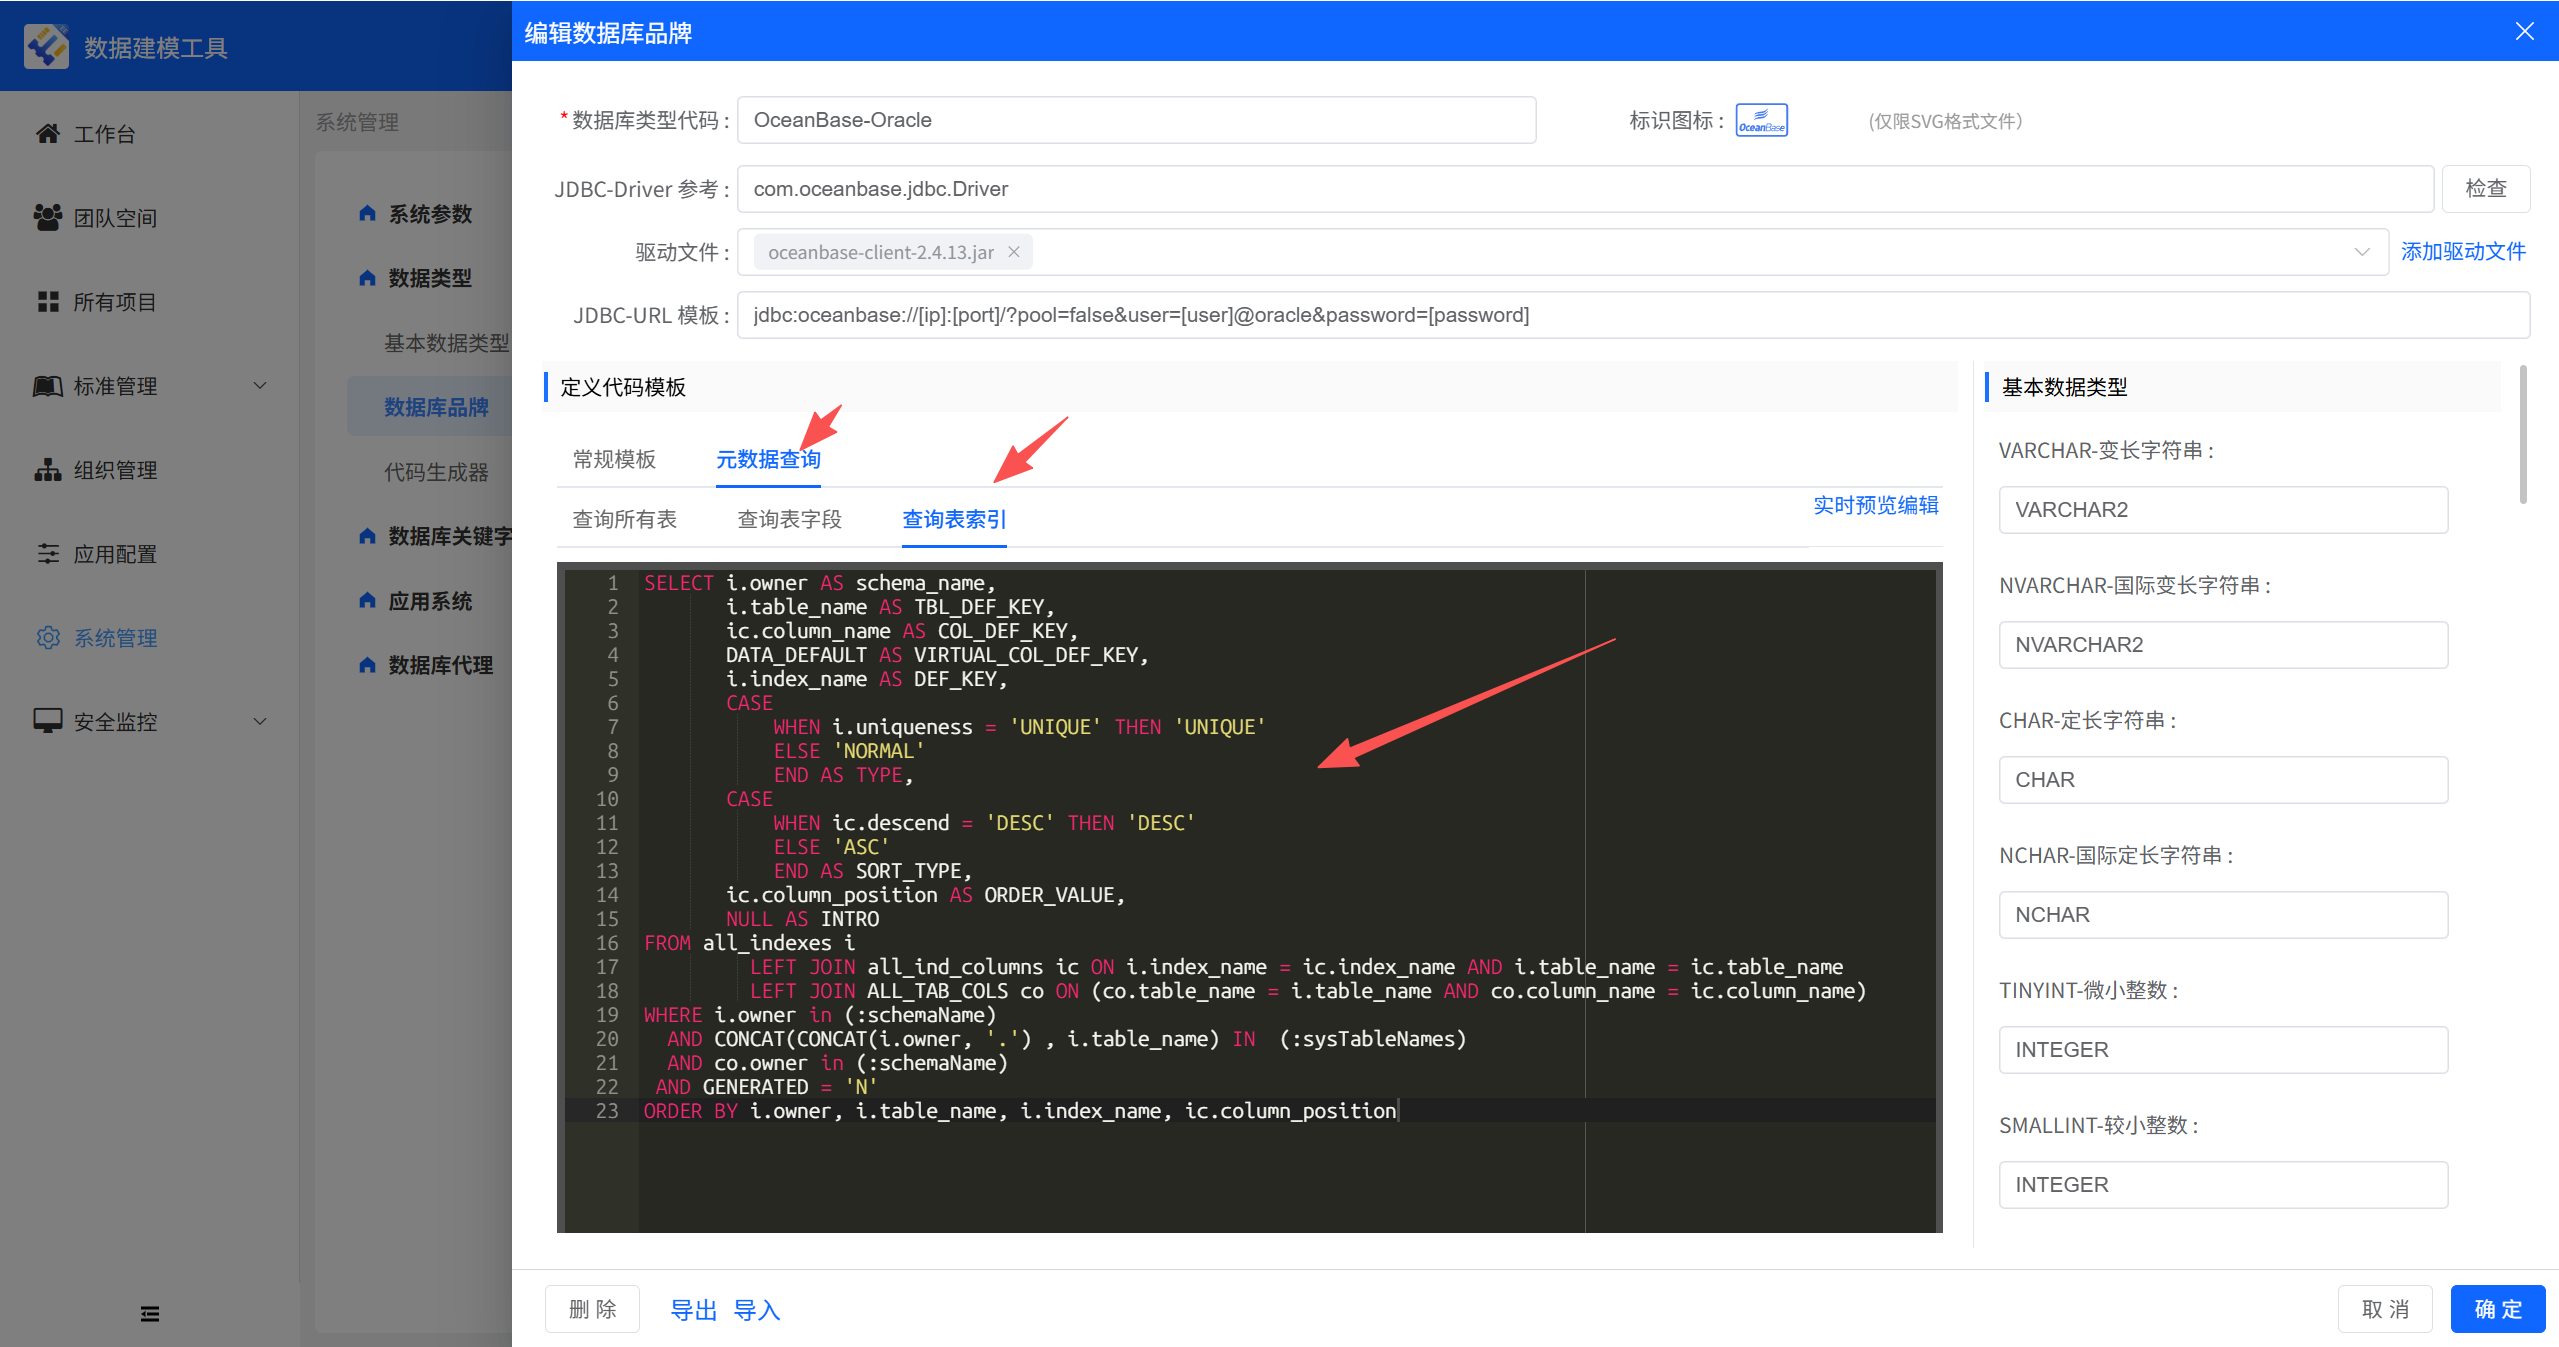2559x1347 pixels.
Task: Click the house icon beside 应用系统
Action: pos(367,600)
